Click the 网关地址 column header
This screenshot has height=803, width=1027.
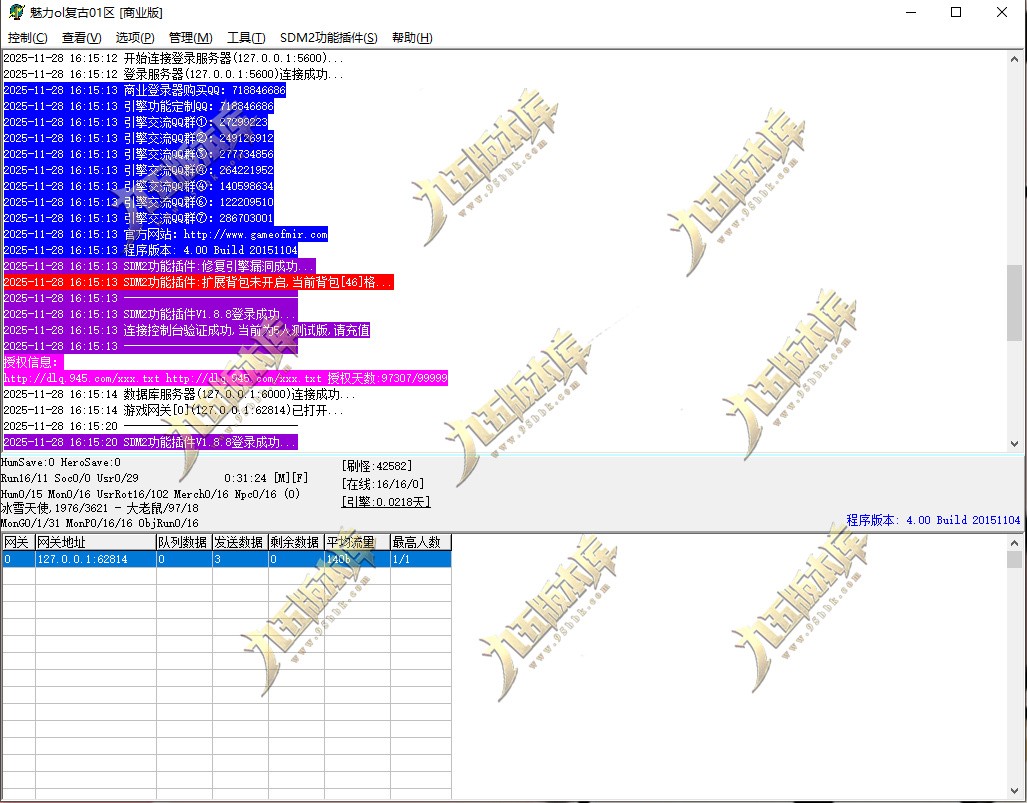[96, 542]
